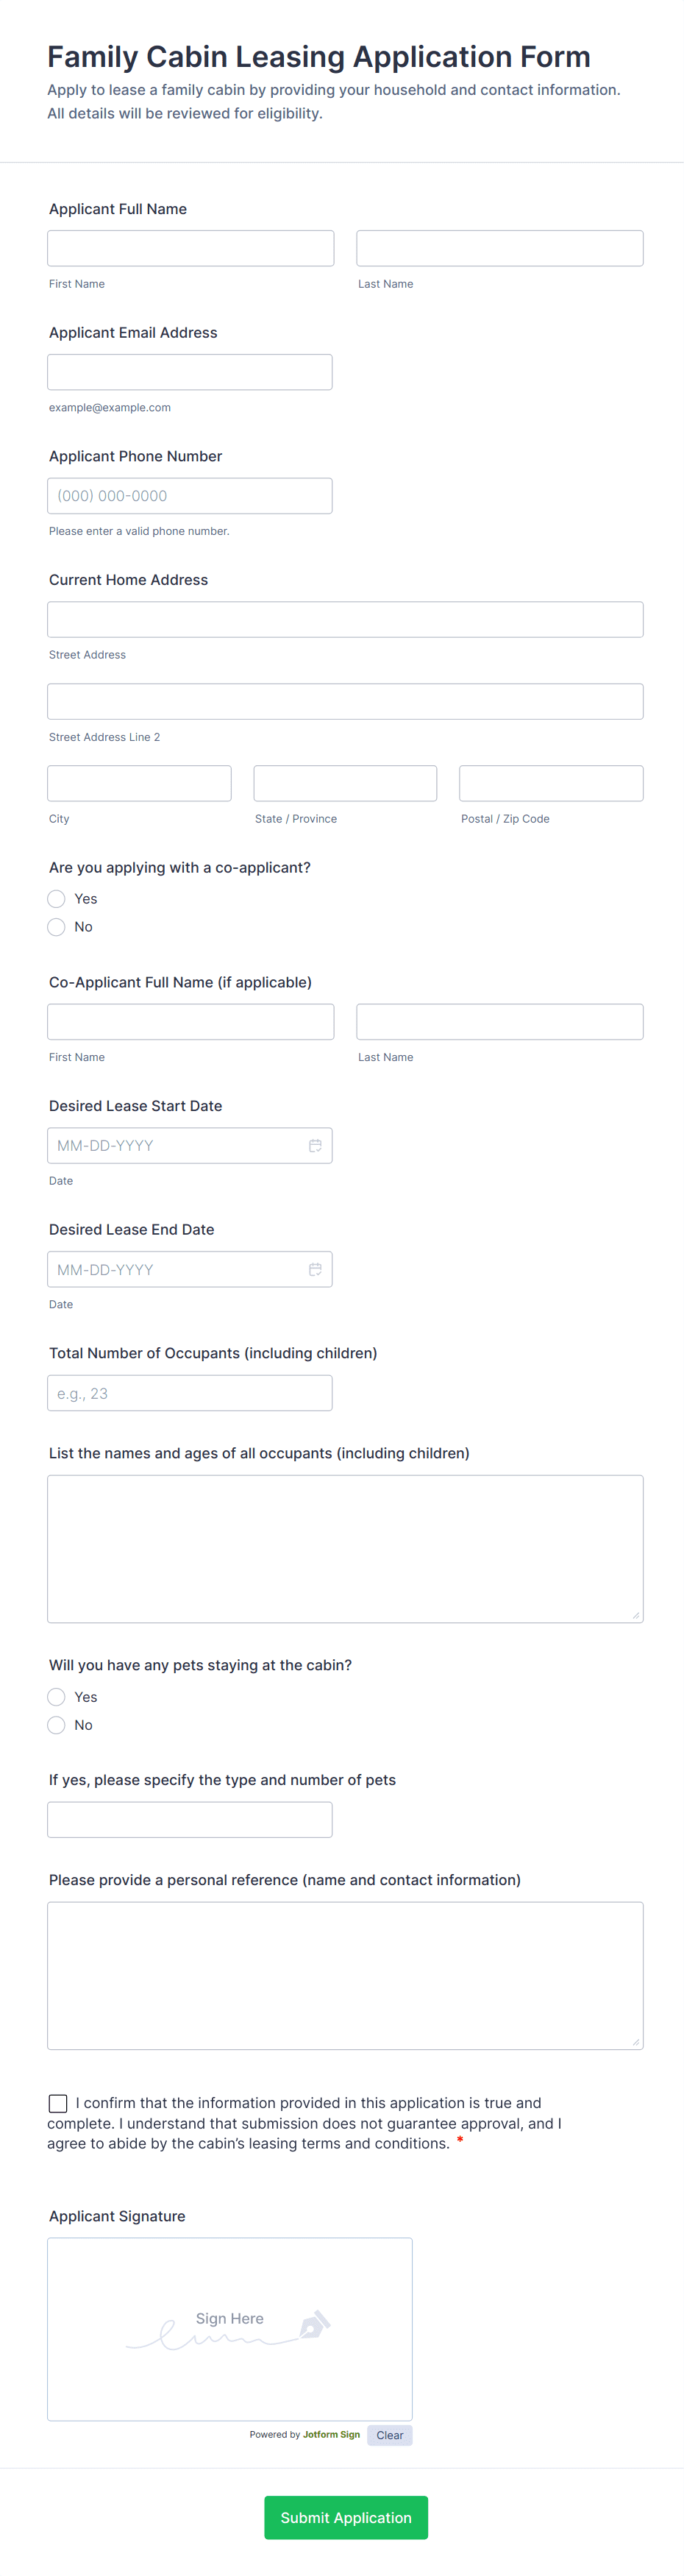684x2576 pixels.
Task: Click the pen icon in signature pad
Action: (315, 2324)
